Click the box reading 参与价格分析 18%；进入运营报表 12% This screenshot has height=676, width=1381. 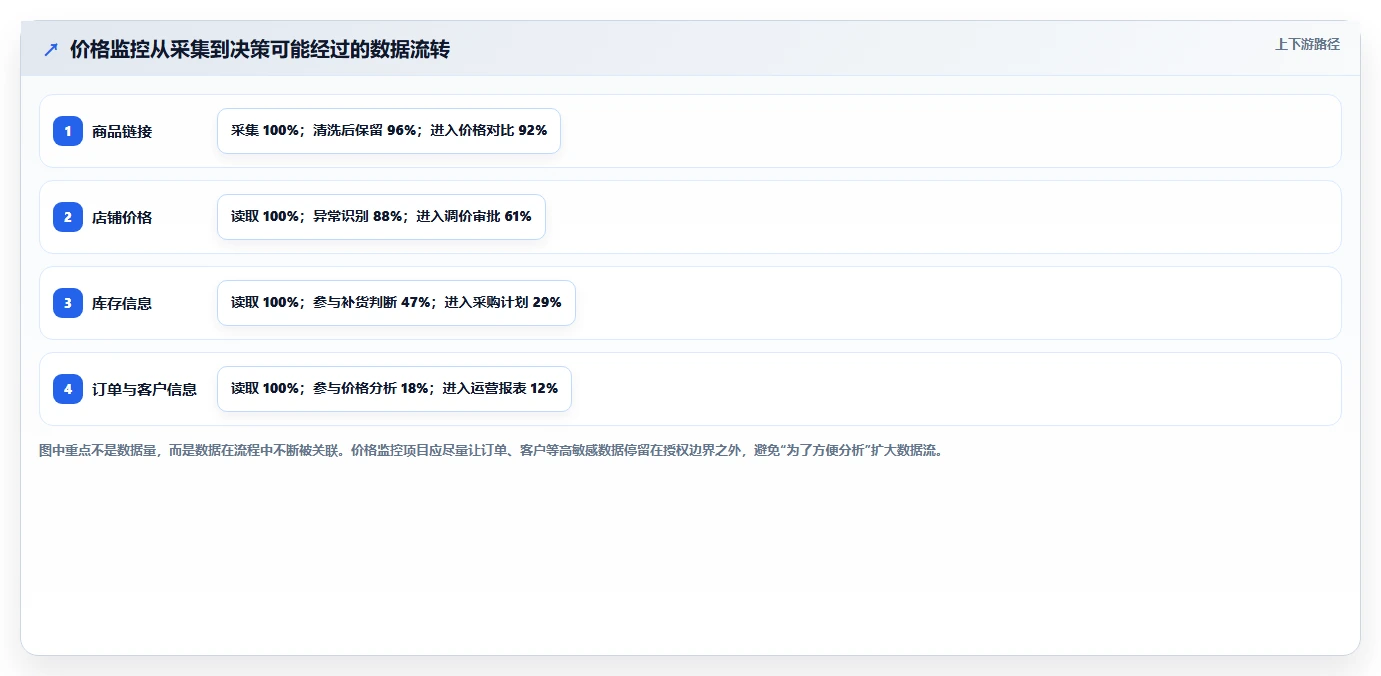click(394, 389)
